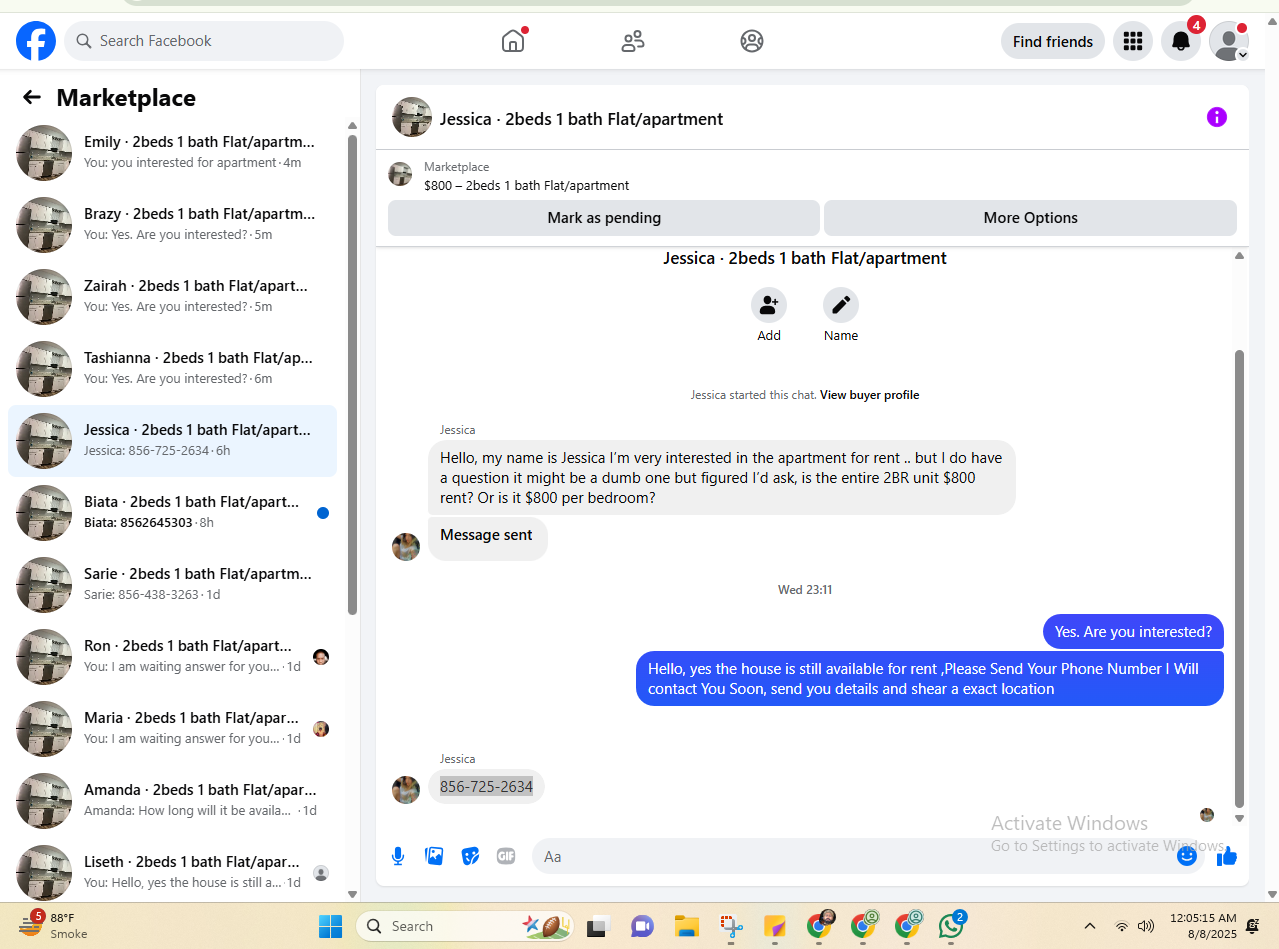Image resolution: width=1279 pixels, height=949 pixels.
Task: Click the chat pane vertical scrollbar
Action: pyautogui.click(x=1240, y=578)
